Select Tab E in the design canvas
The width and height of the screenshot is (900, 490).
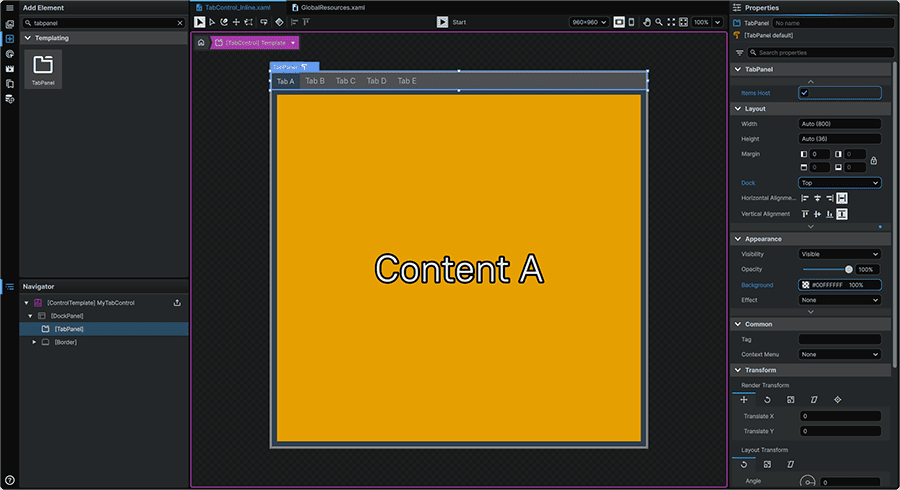point(407,81)
